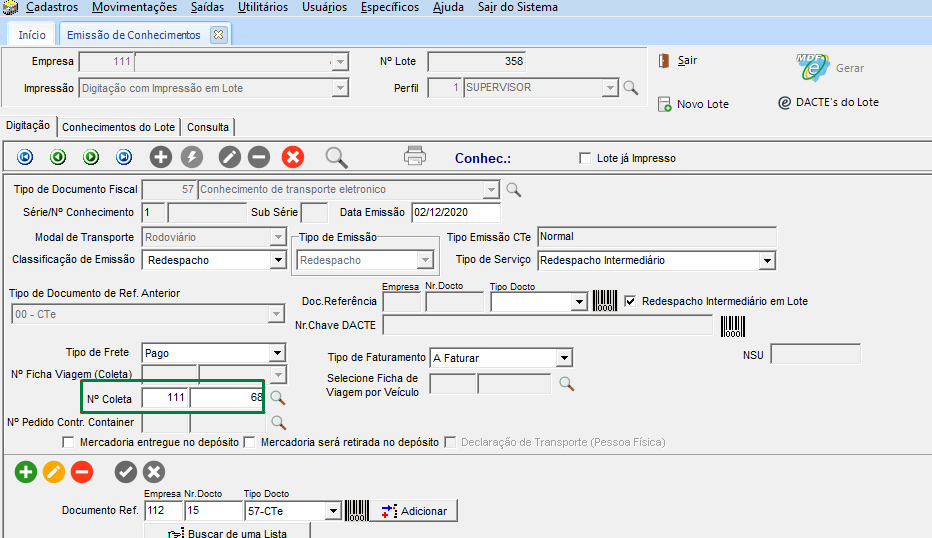Close Emissão de Conhecimentos tab
This screenshot has width=932, height=538.
coord(219,34)
